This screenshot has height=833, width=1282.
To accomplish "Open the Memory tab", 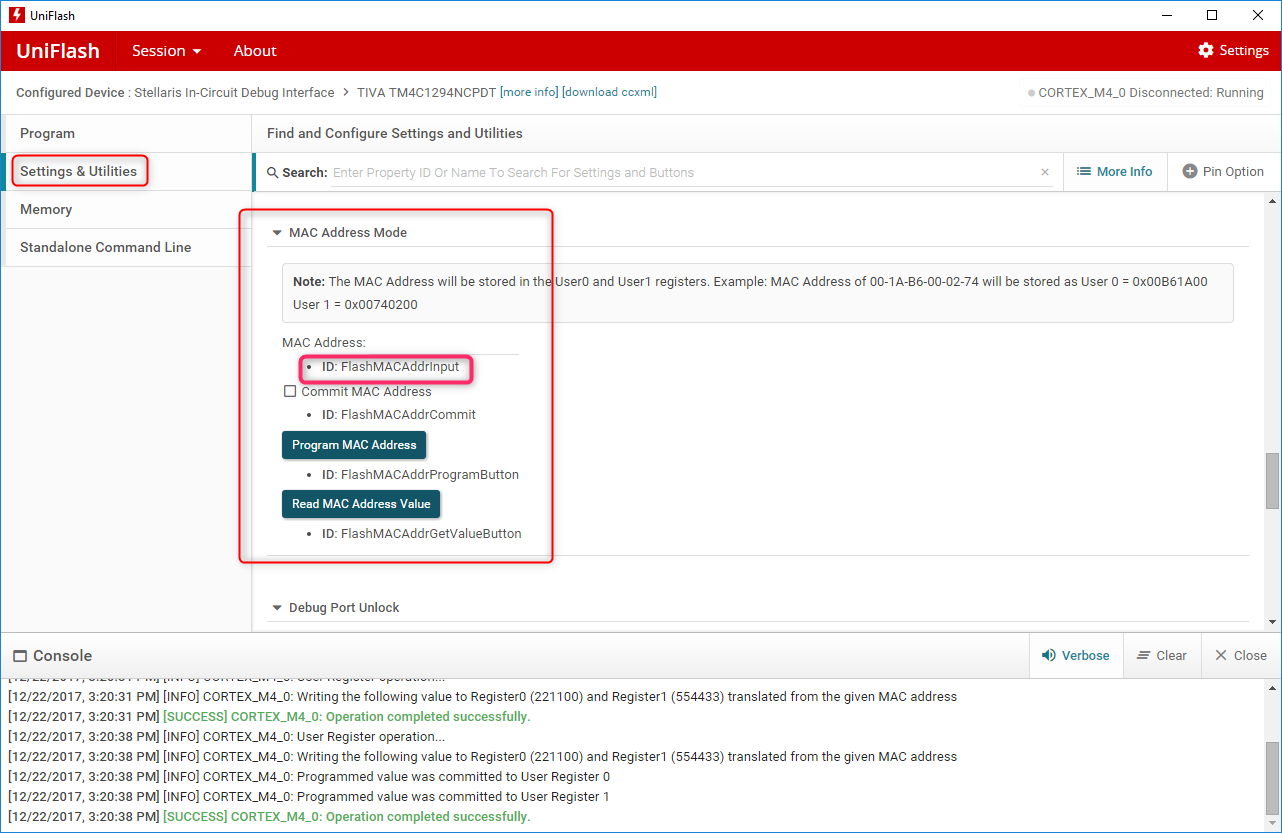I will tap(126, 210).
